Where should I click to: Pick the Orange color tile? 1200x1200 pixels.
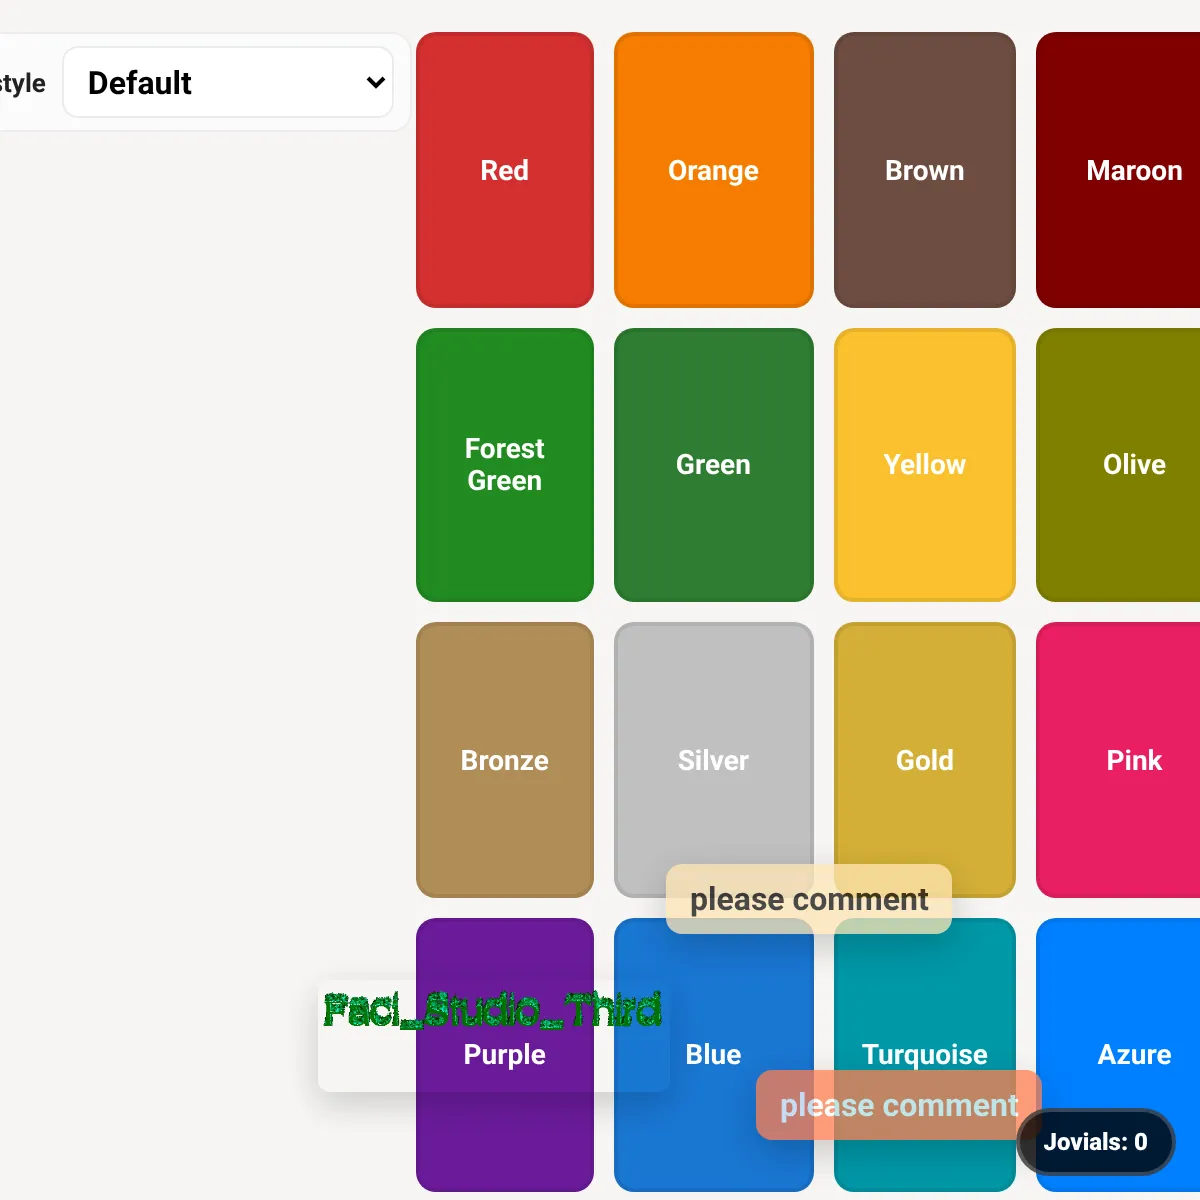coord(713,170)
